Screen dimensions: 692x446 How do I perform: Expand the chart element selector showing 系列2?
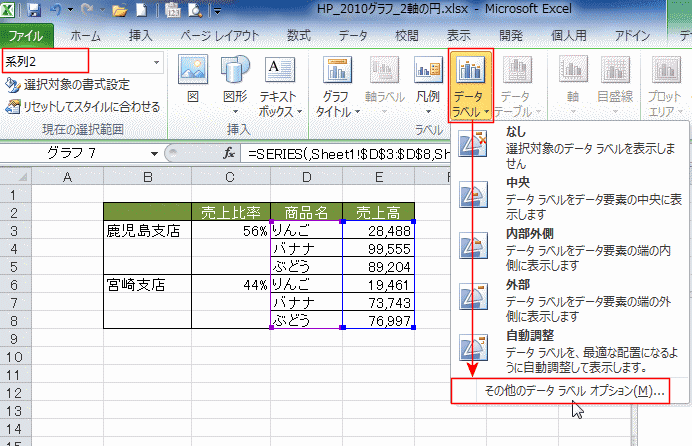[x=156, y=62]
